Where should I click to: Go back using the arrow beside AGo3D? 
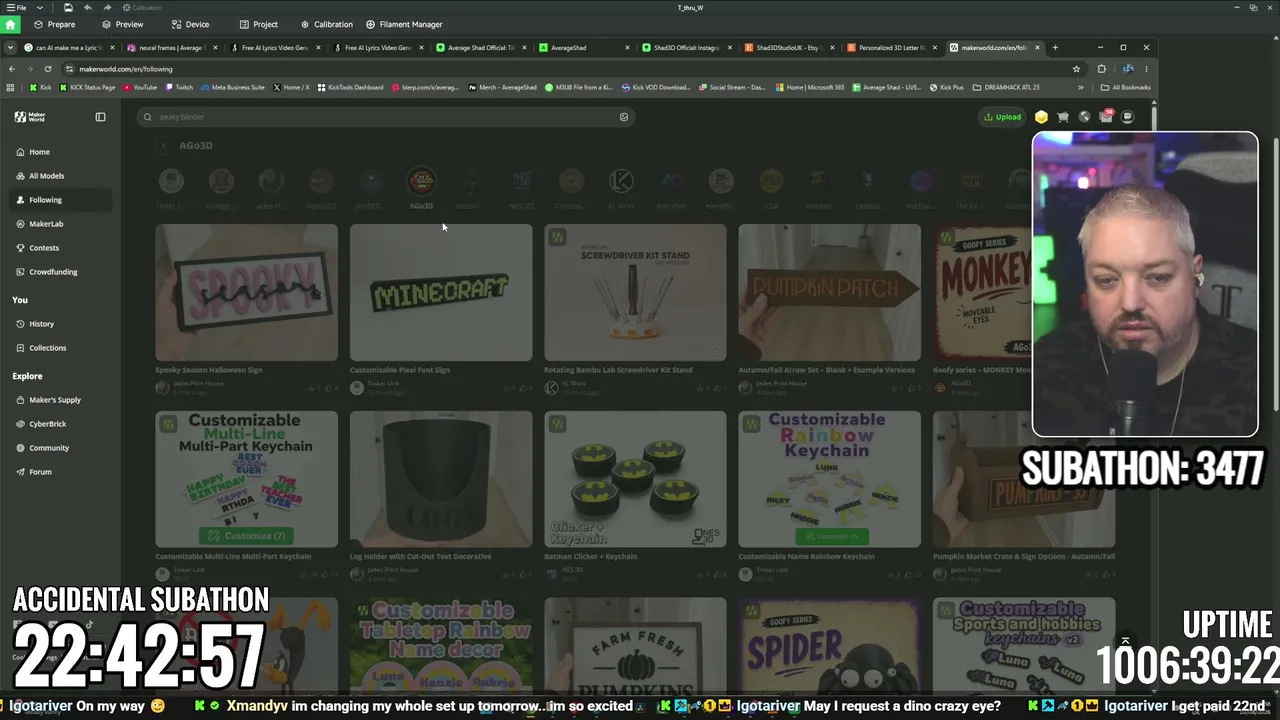tap(164, 146)
